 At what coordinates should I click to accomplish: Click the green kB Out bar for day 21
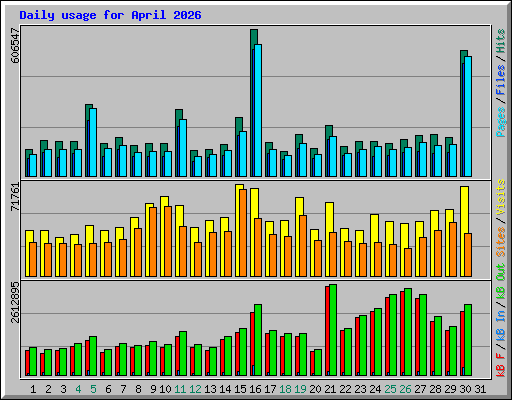click(333, 330)
